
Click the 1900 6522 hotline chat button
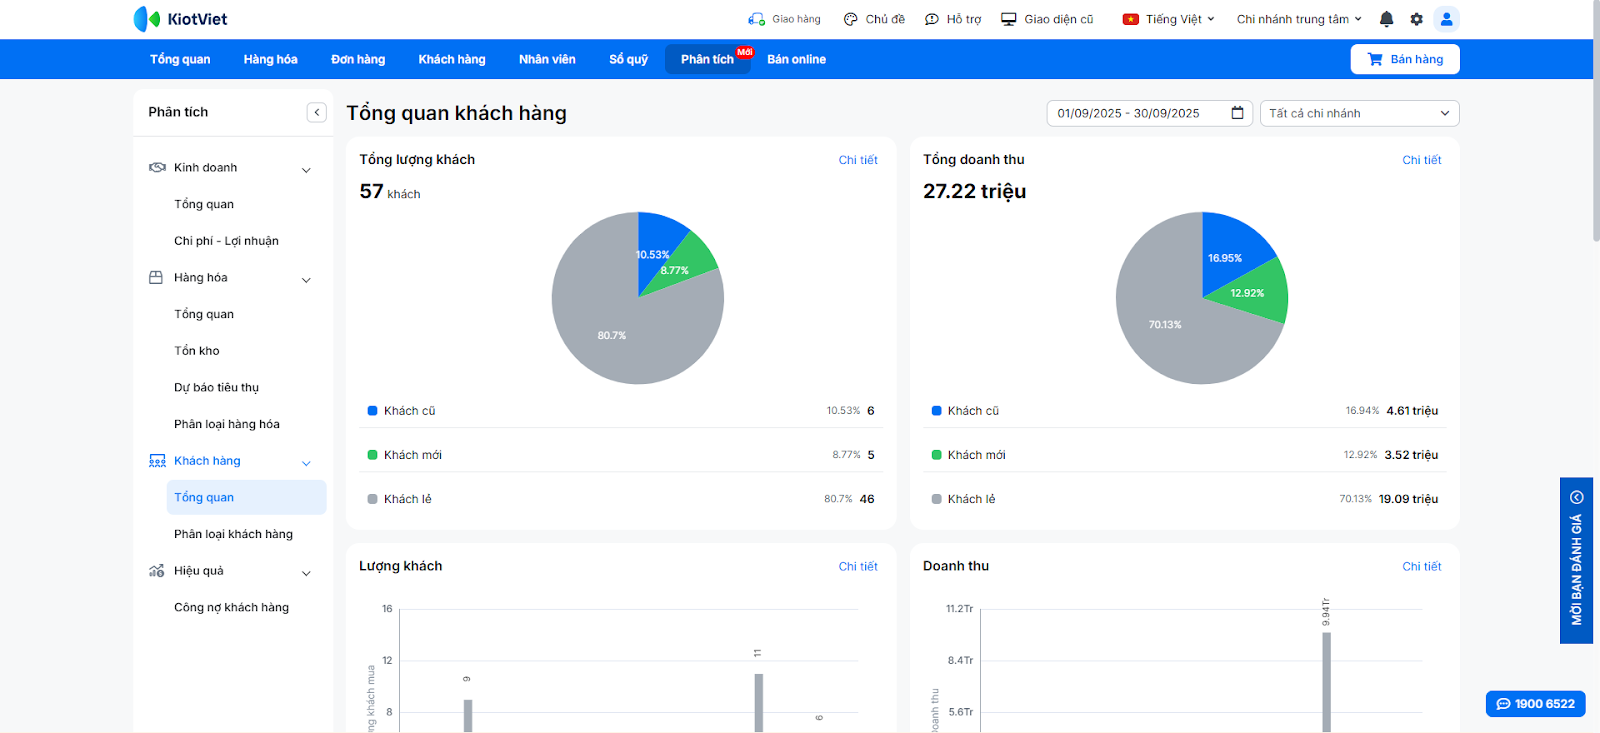point(1535,704)
